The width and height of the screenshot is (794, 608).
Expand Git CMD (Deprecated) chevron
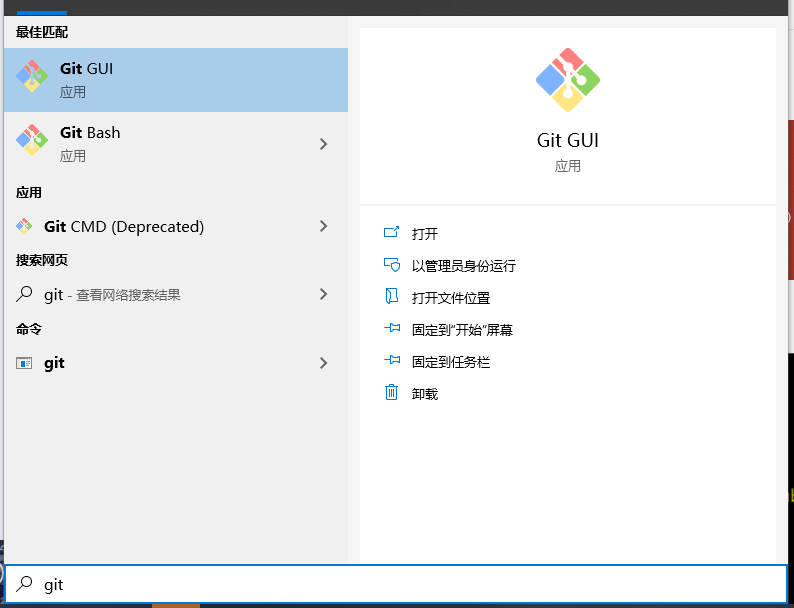(324, 226)
